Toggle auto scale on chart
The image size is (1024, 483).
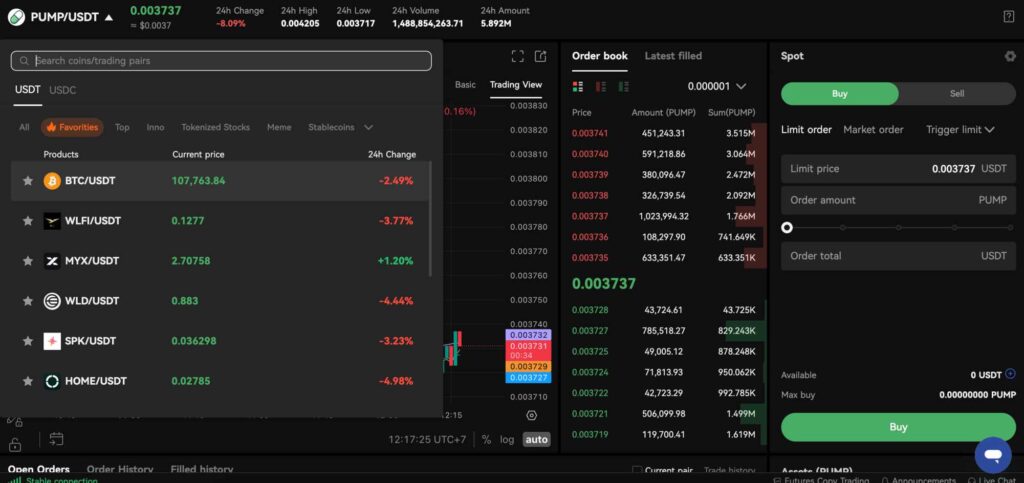coord(536,439)
